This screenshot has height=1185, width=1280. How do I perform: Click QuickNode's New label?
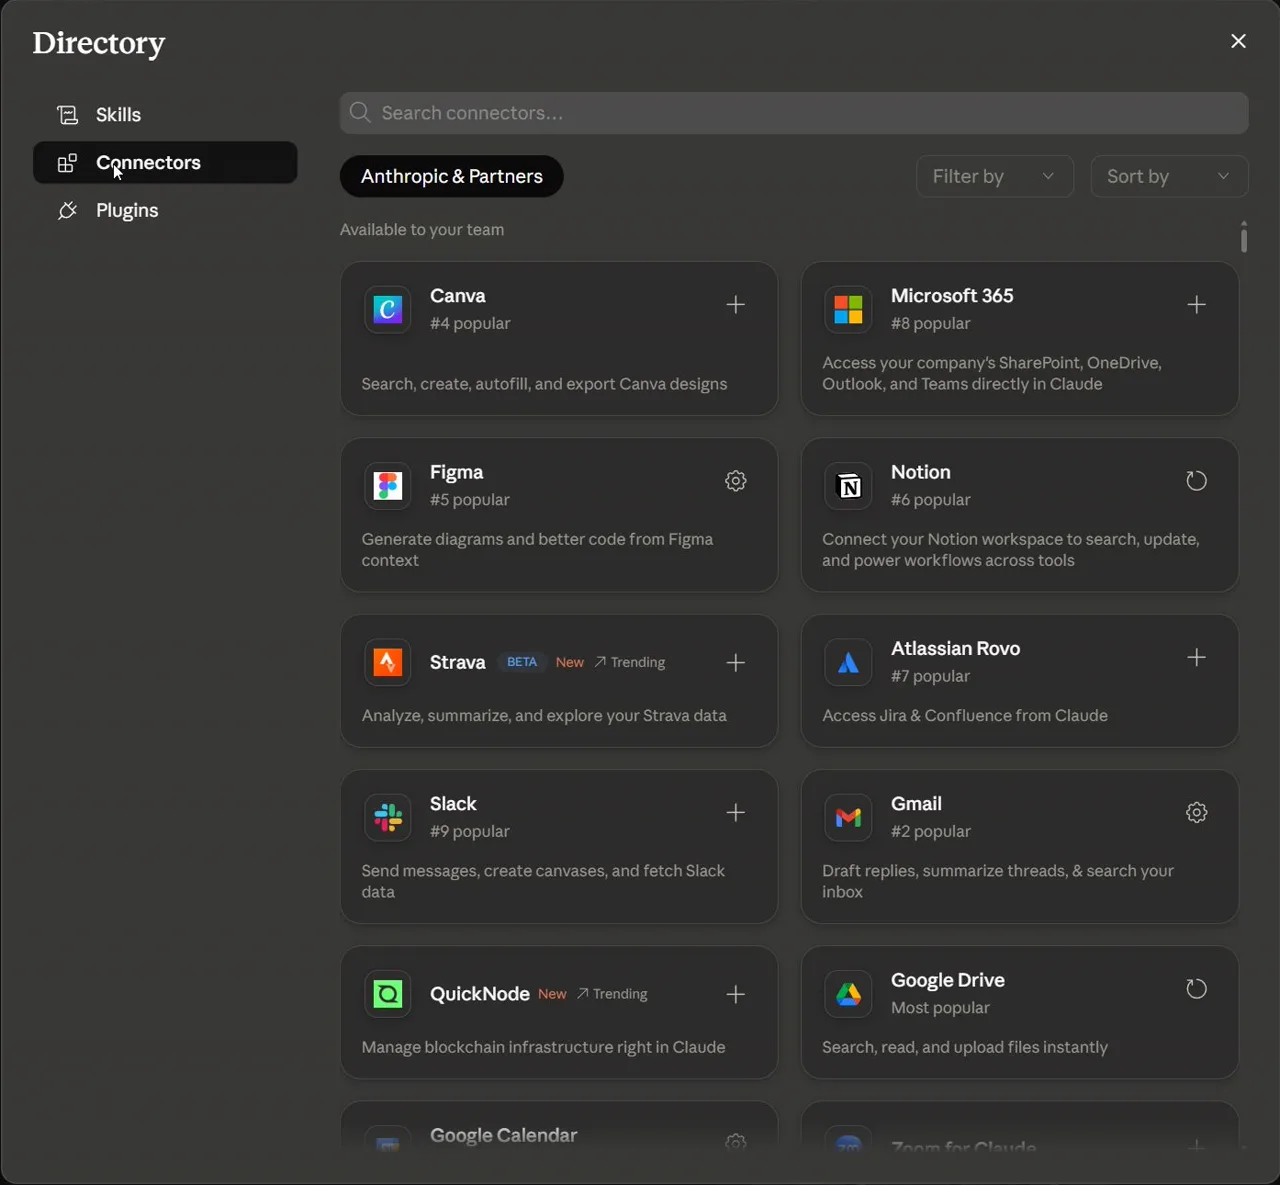point(552,994)
